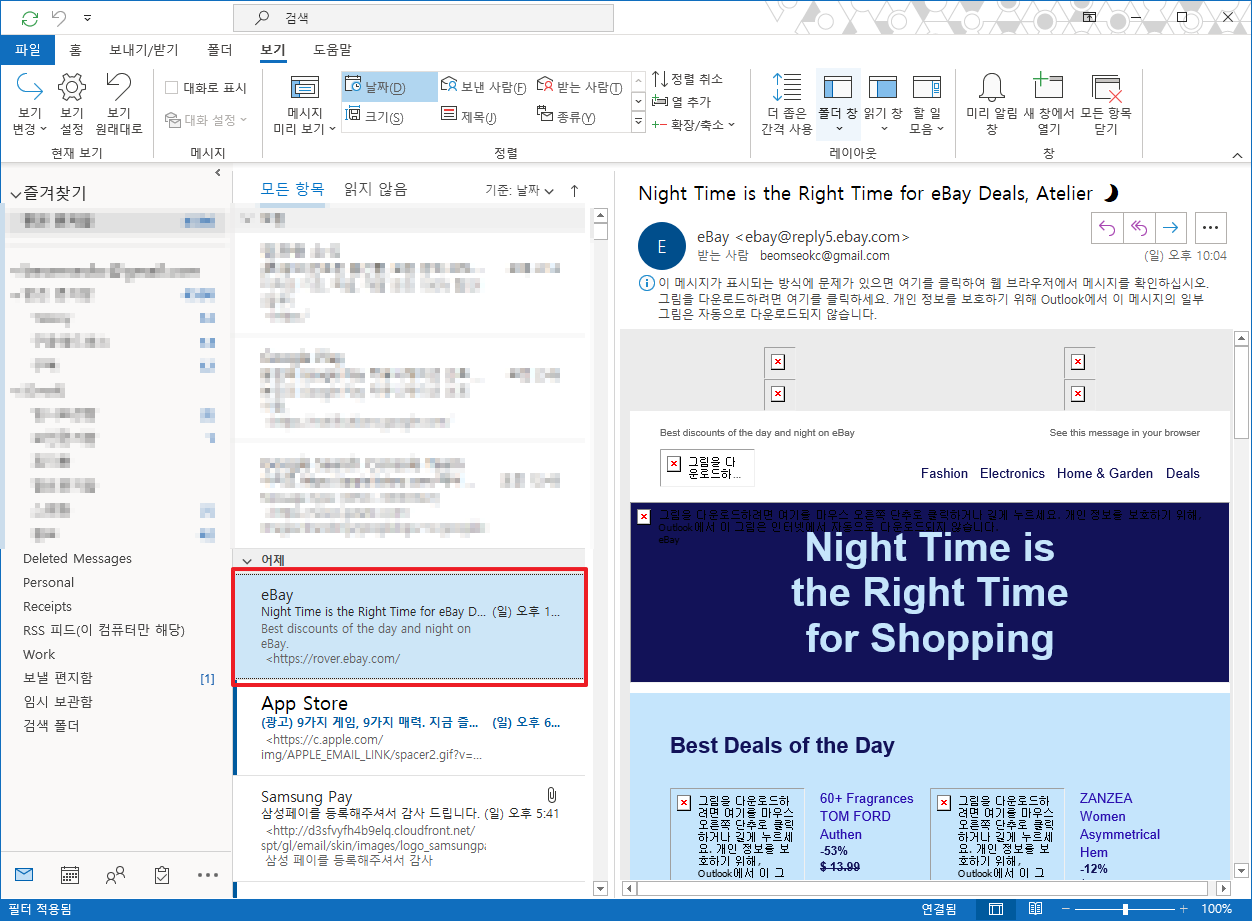Toggle sort order arrow in message list
The width and height of the screenshot is (1252, 921).
coord(574,190)
